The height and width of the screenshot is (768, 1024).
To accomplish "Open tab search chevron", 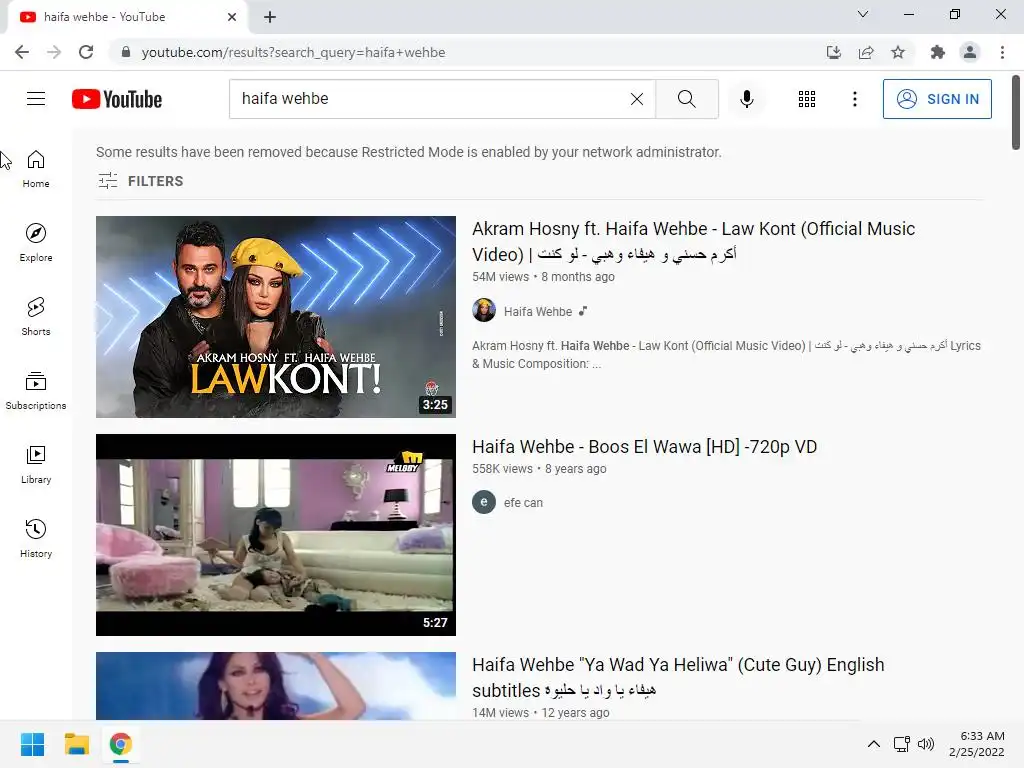I will click(863, 14).
